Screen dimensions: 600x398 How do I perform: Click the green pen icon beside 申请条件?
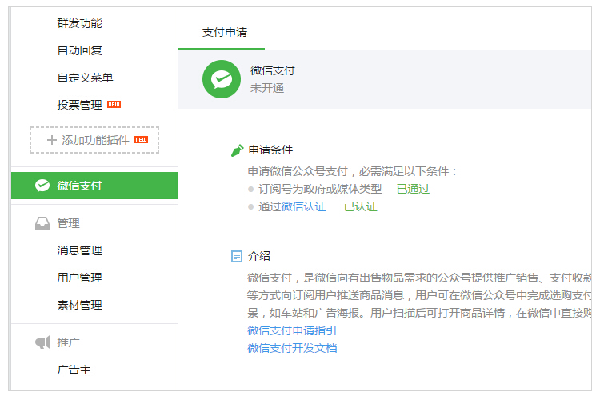(x=237, y=150)
